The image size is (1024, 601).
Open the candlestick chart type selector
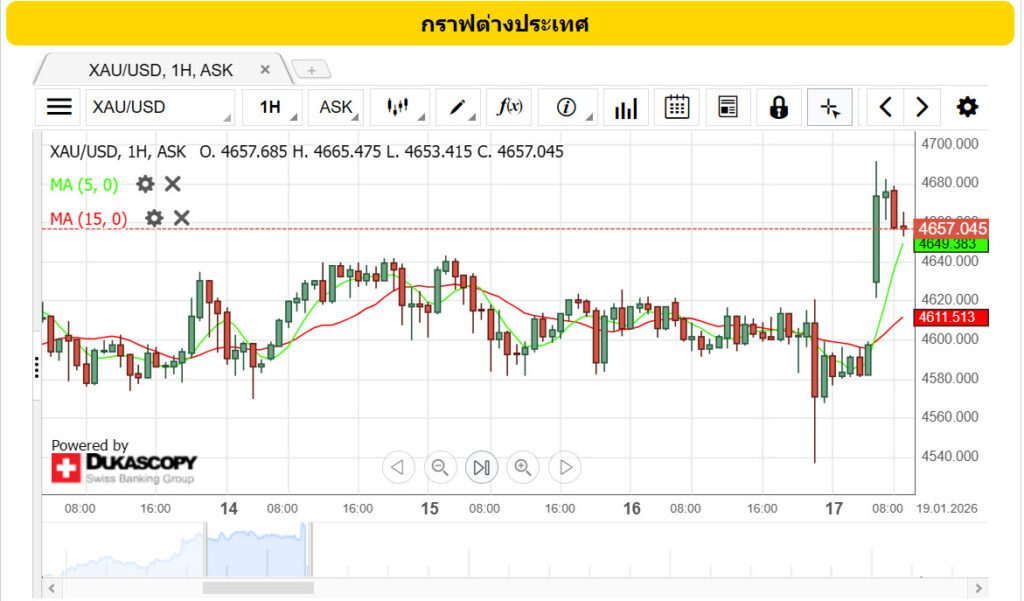click(399, 107)
